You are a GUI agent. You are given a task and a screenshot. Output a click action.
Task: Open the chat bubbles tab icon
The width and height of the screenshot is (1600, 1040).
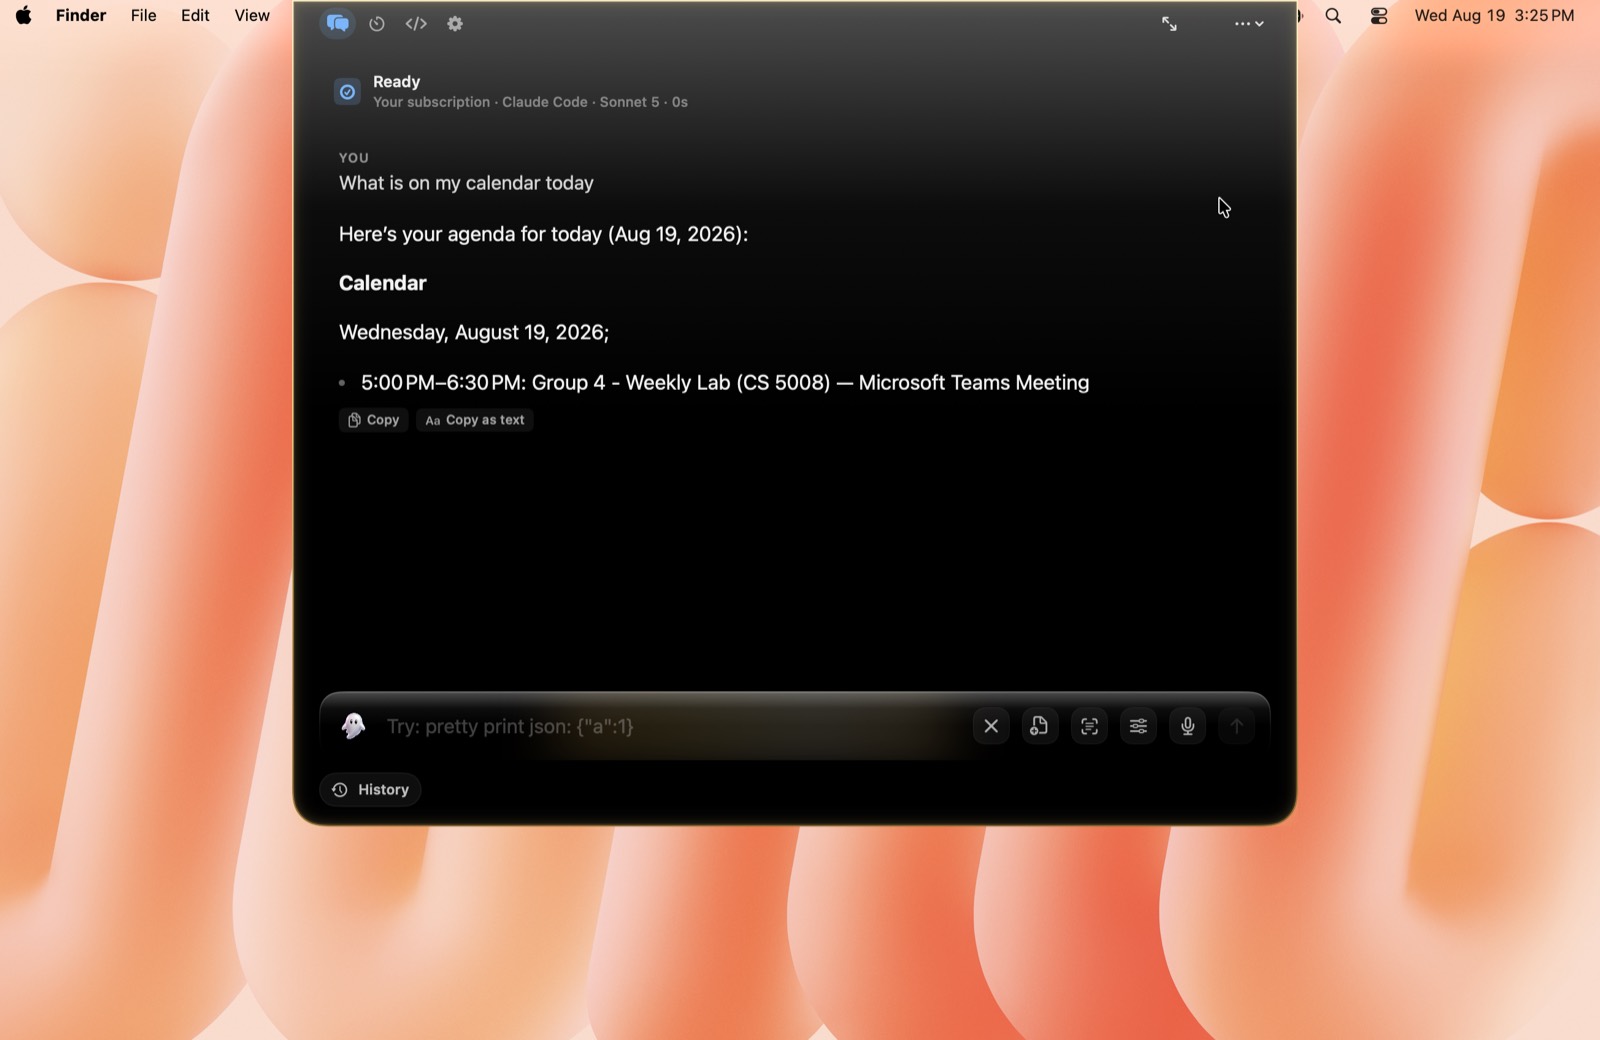pos(338,23)
